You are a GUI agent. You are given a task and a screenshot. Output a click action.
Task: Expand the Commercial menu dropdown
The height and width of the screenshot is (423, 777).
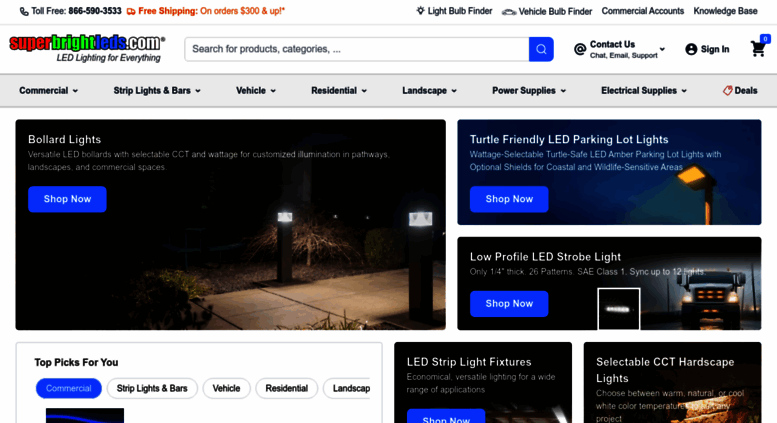pyautogui.click(x=49, y=91)
